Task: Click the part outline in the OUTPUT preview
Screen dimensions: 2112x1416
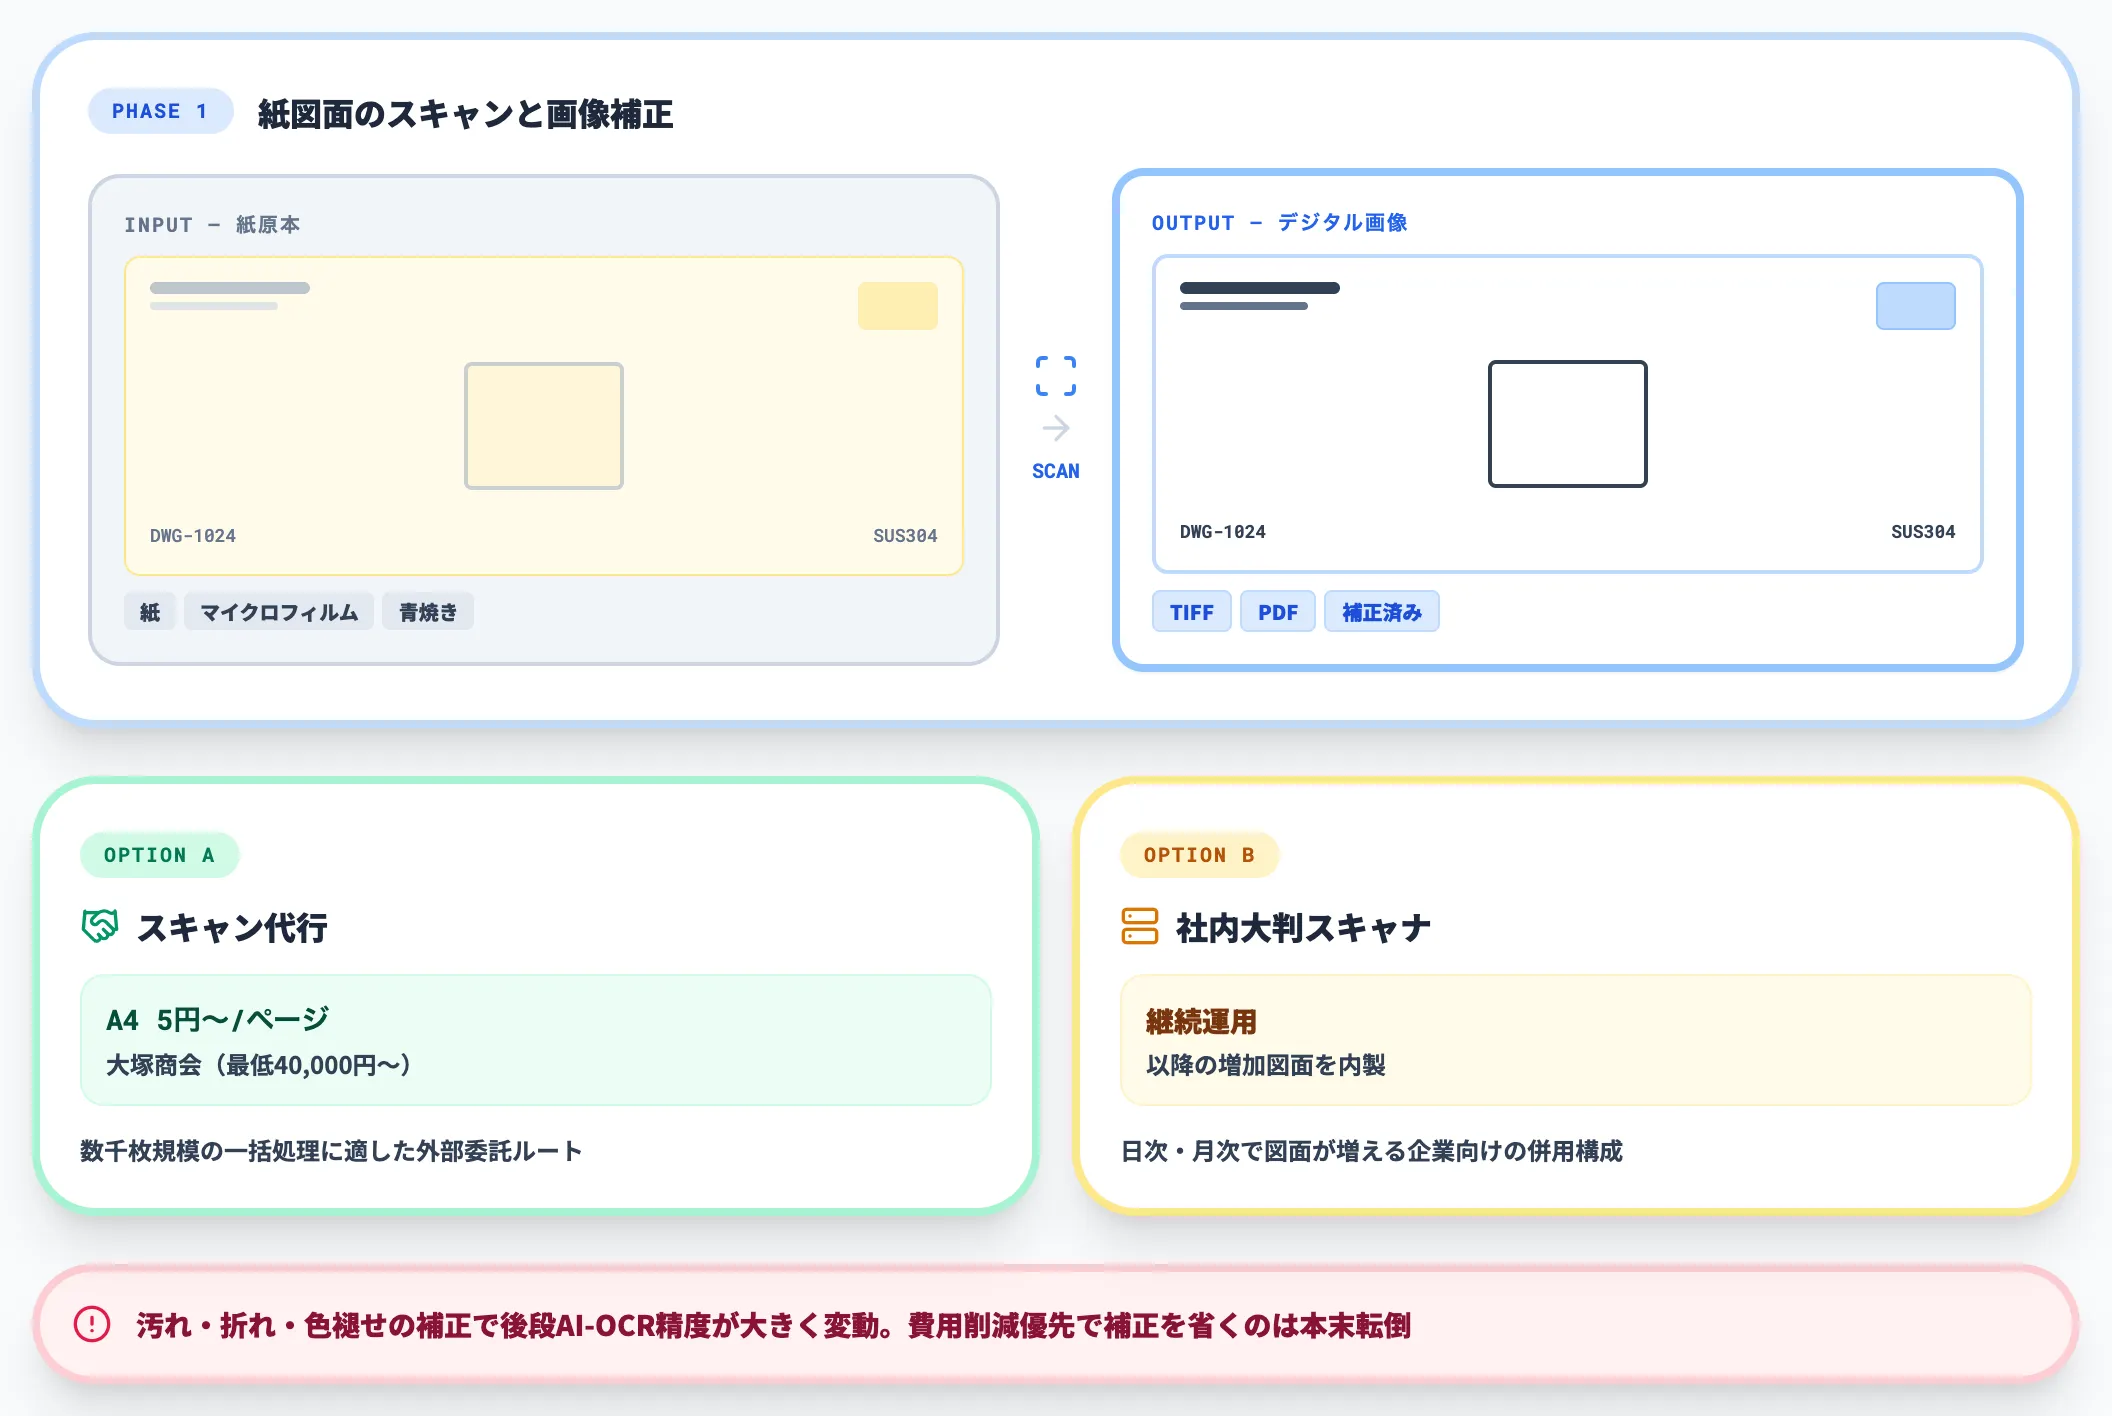Action: coord(1567,424)
